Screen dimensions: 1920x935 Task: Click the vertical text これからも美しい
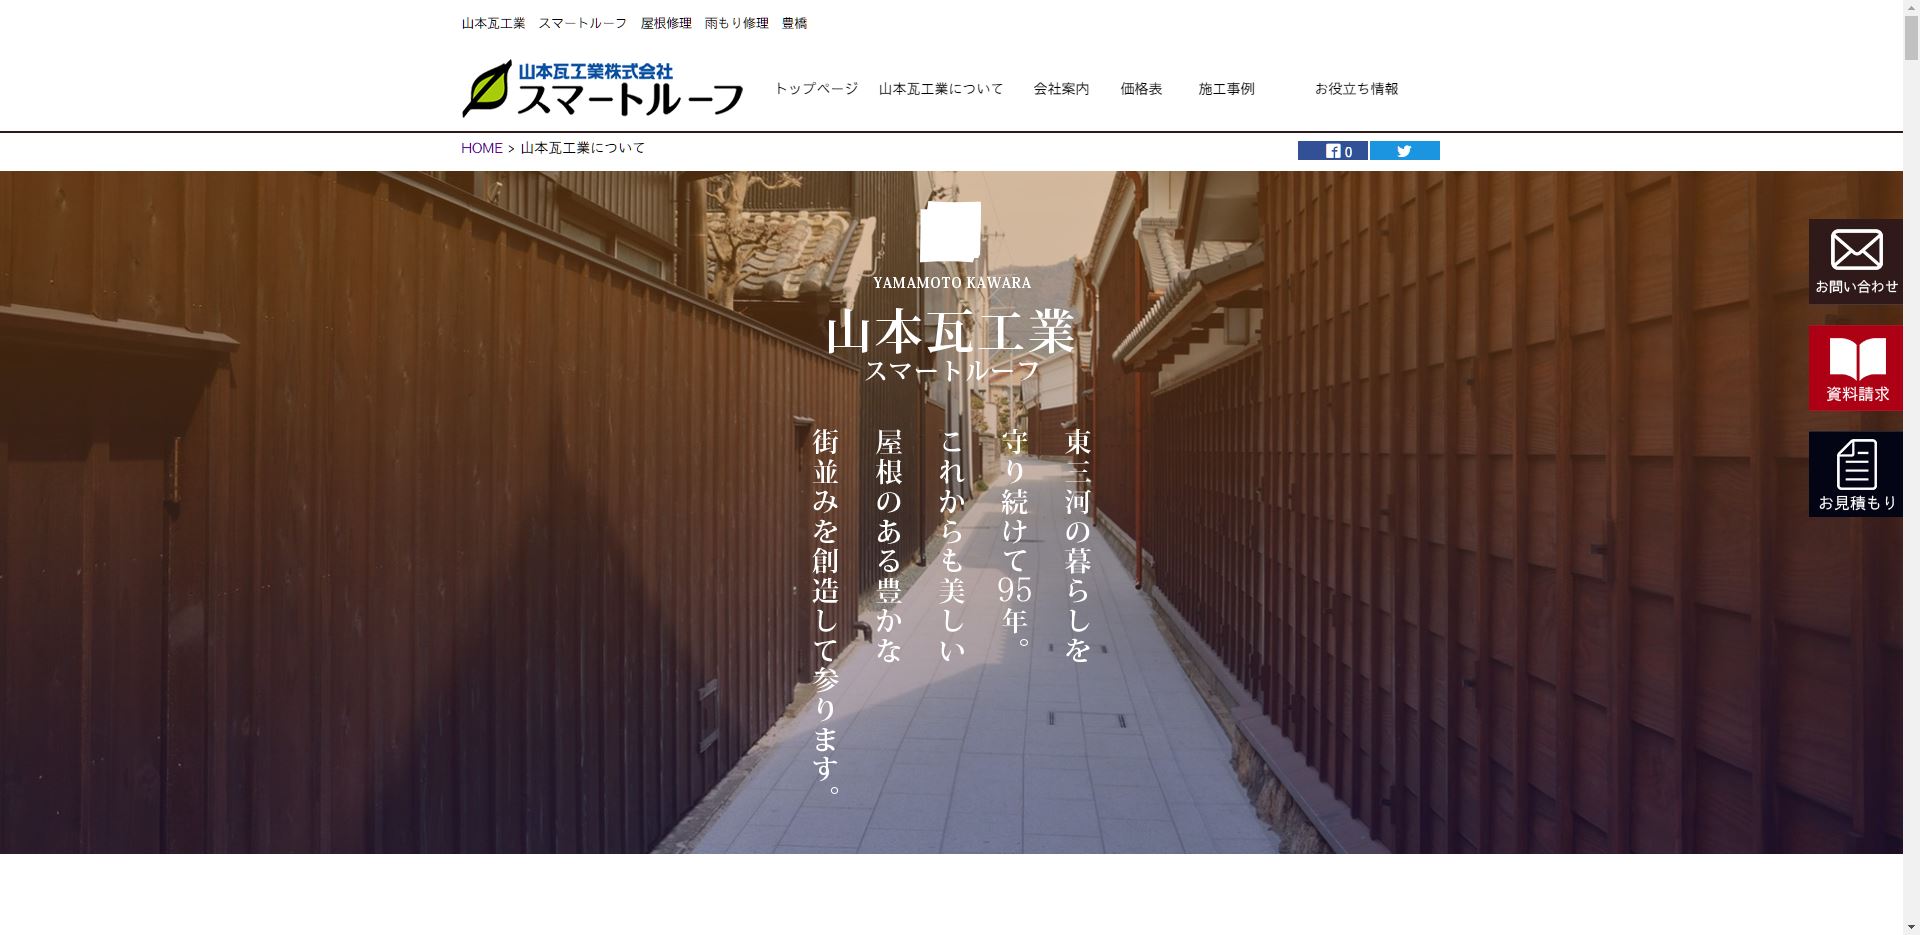952,546
